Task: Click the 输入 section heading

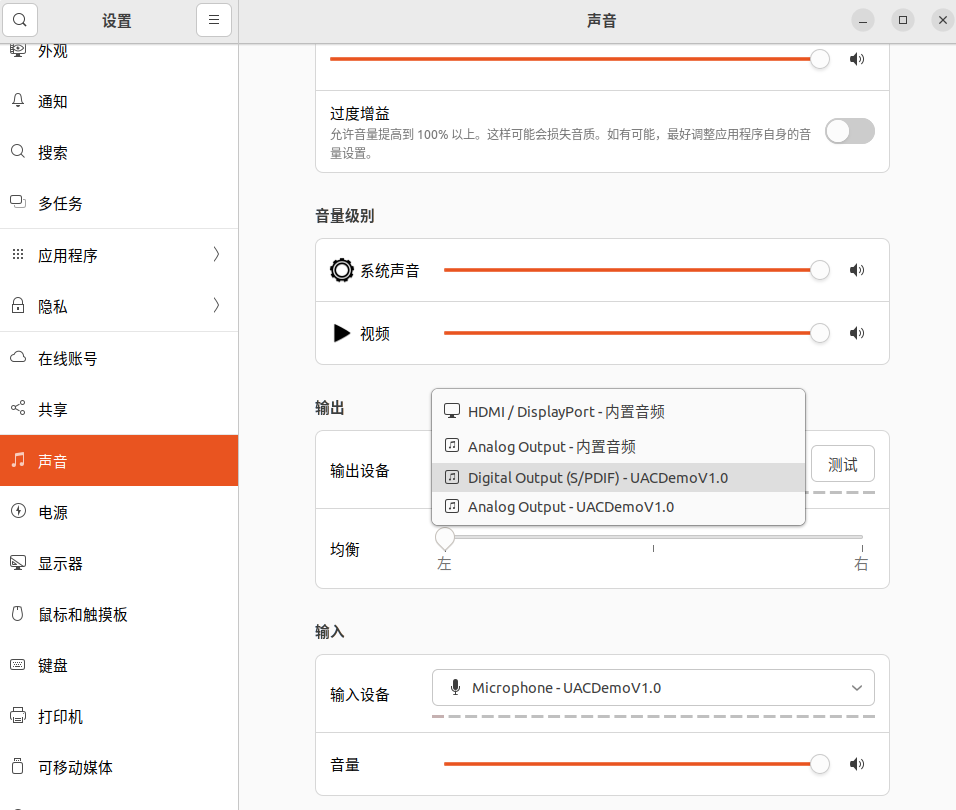Action: point(330,631)
